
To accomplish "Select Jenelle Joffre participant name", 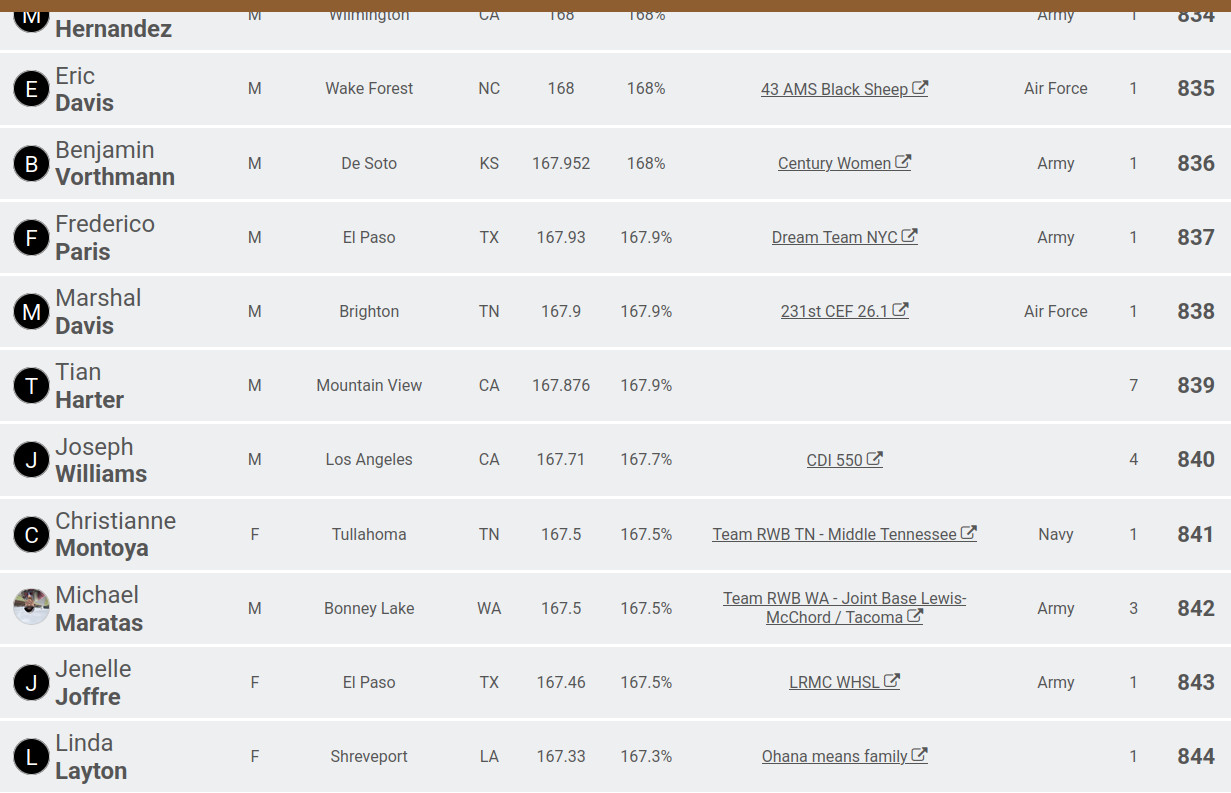I will point(93,683).
